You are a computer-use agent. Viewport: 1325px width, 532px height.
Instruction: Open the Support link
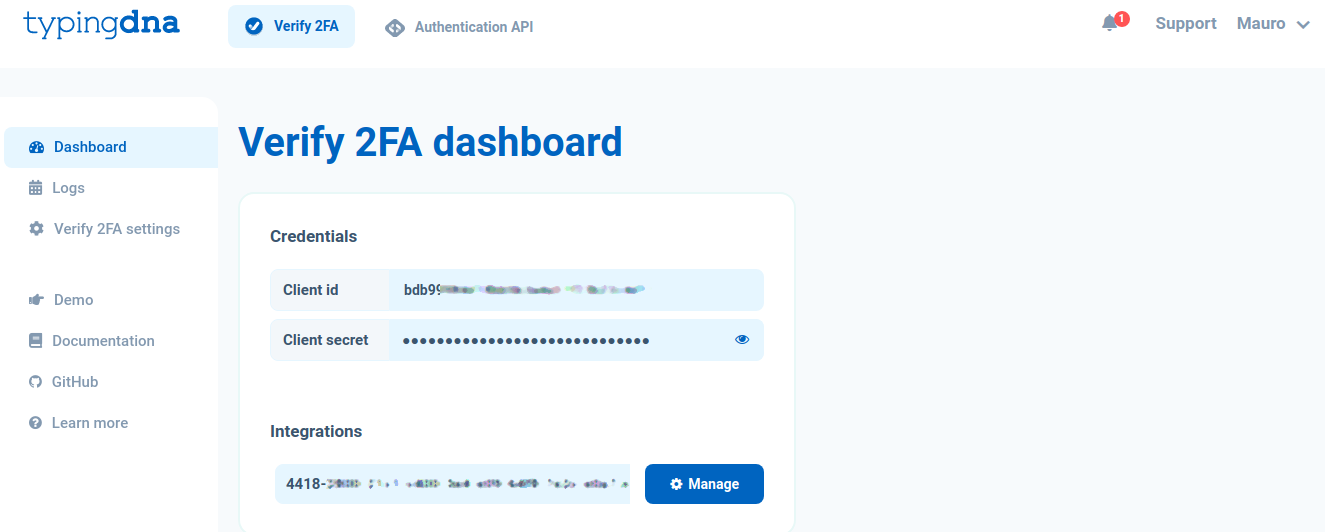[x=1186, y=23]
